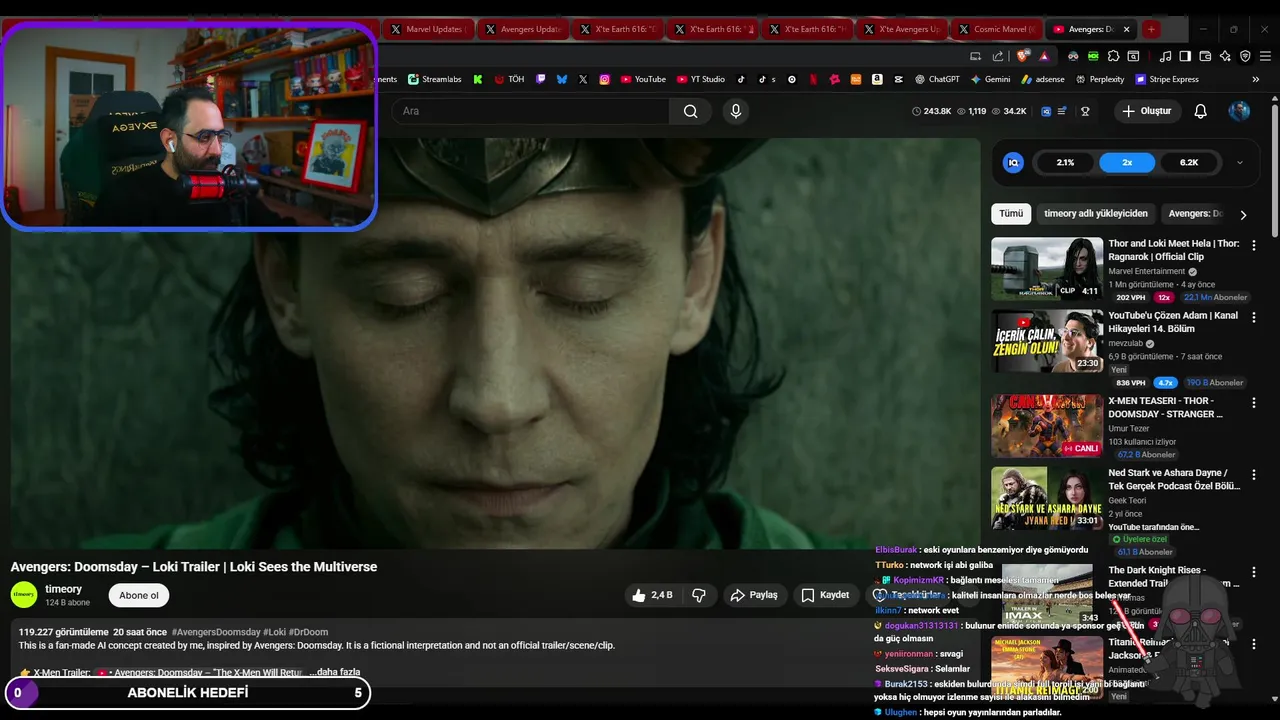
Task: Open the account avatar menu
Action: point(1239,111)
